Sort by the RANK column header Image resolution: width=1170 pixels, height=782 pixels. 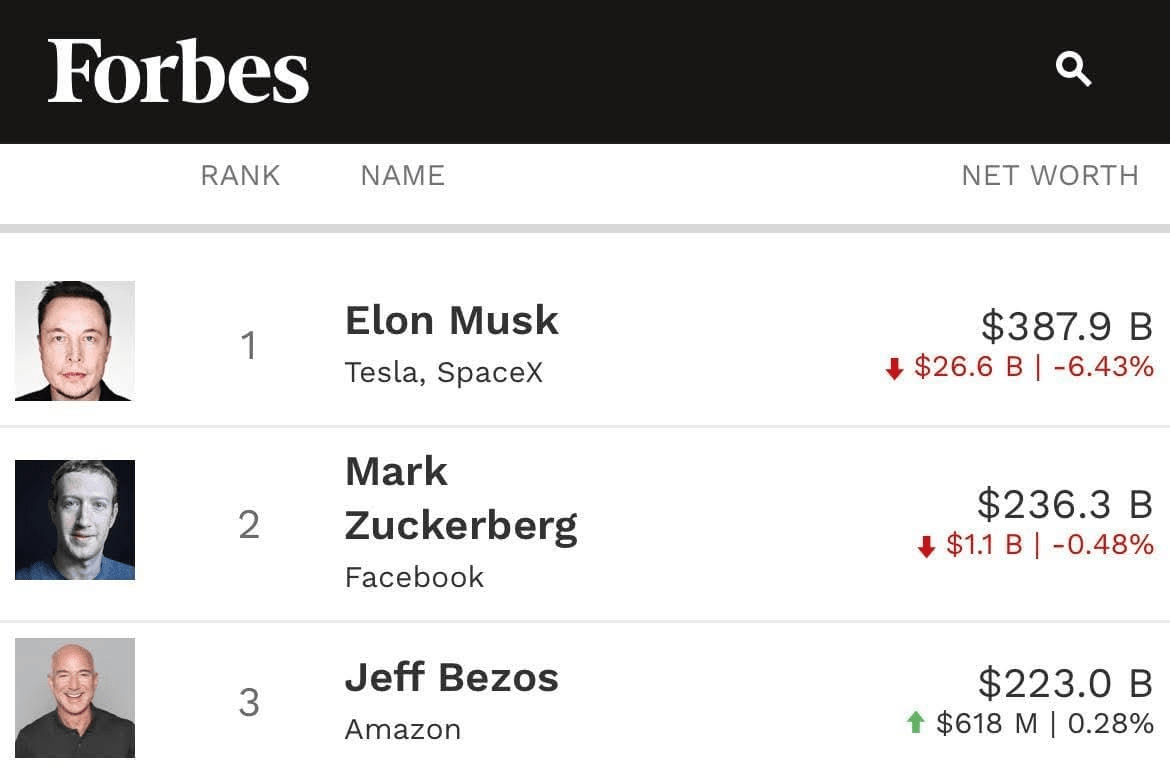click(240, 176)
